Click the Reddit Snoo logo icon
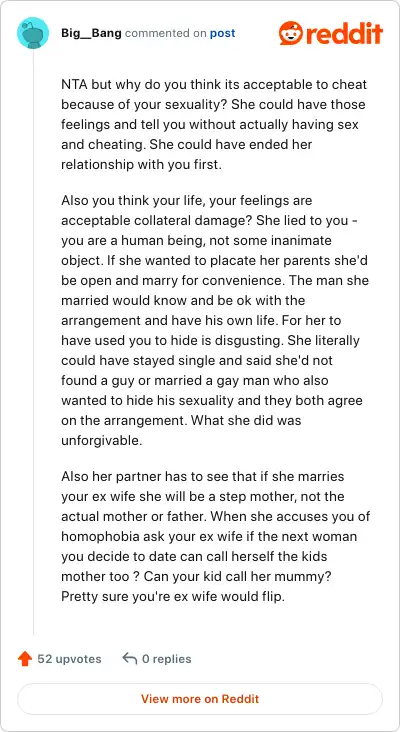 tap(291, 33)
